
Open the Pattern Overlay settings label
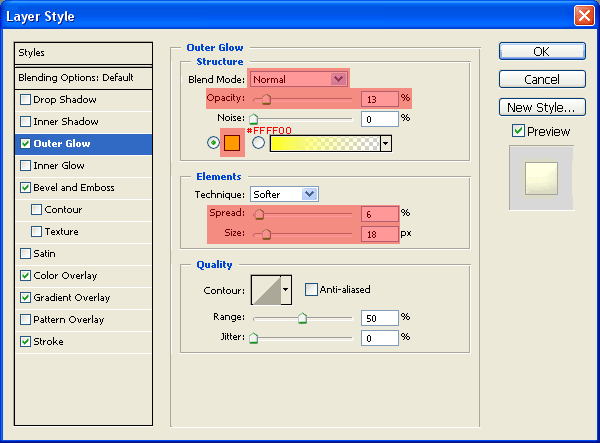click(69, 320)
